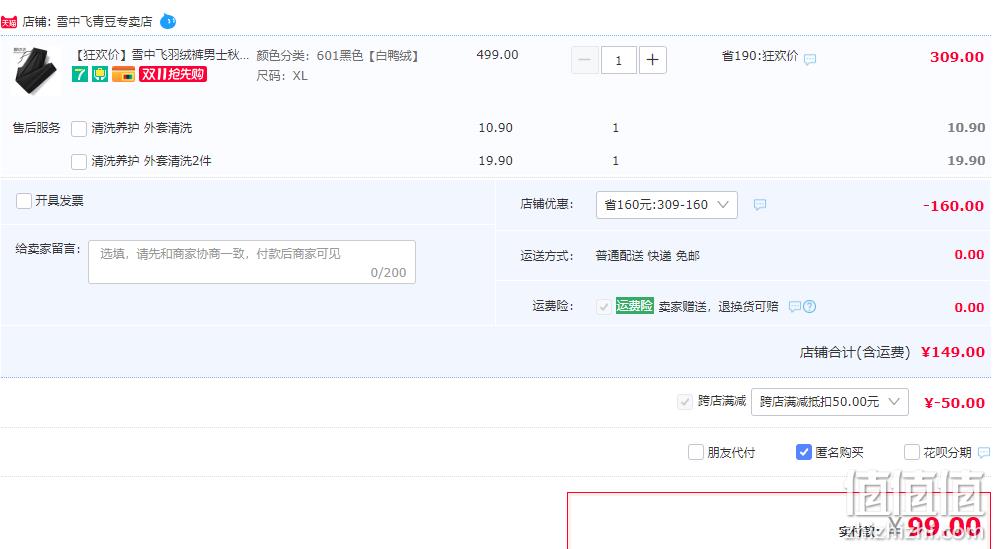
Task: Click the ¥149.00 store total amount
Action: coord(953,352)
